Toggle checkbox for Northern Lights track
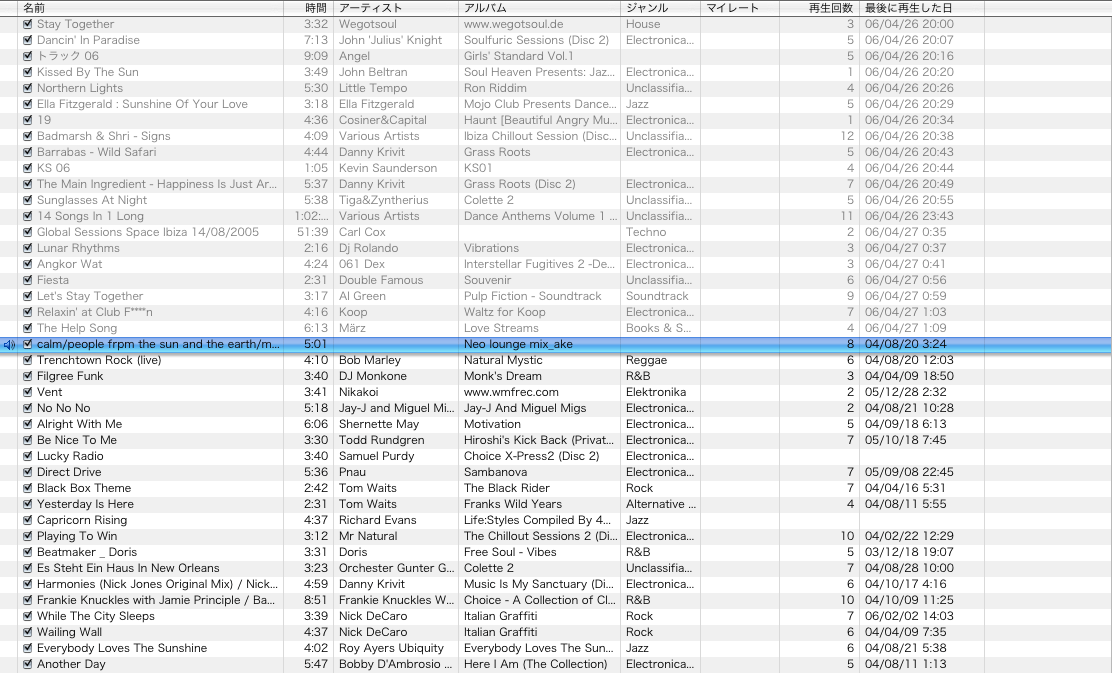 coord(28,89)
